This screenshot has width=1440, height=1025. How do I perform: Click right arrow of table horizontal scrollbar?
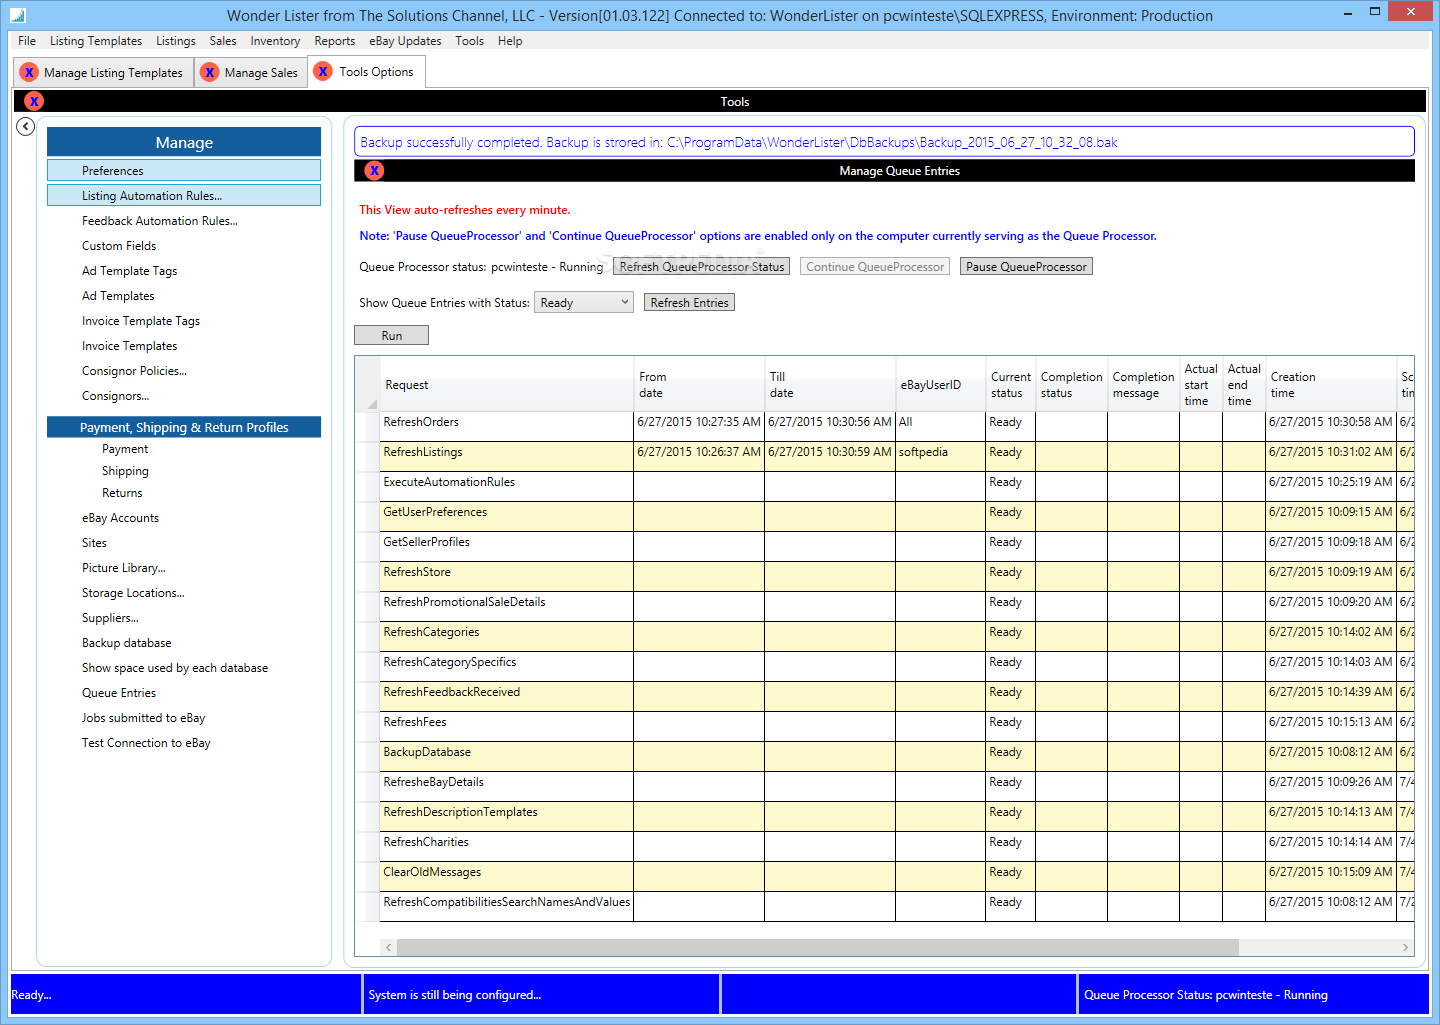point(1405,947)
